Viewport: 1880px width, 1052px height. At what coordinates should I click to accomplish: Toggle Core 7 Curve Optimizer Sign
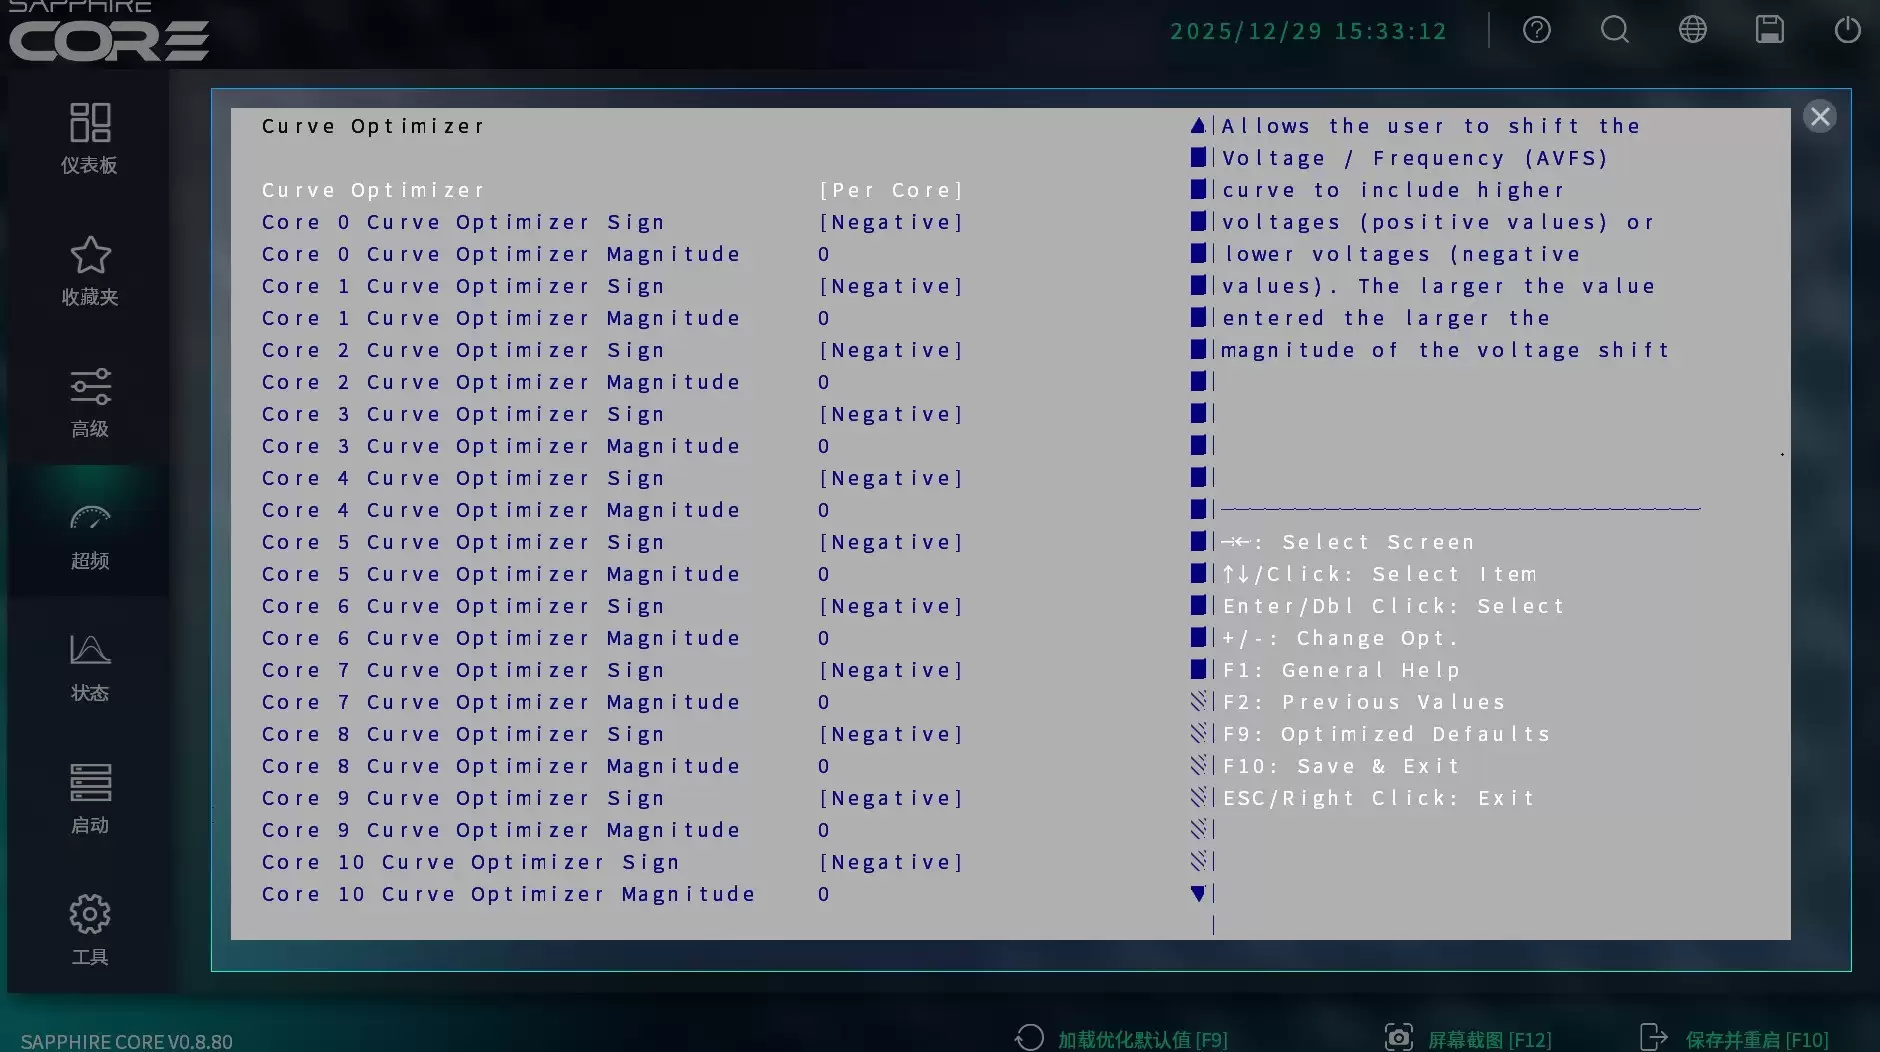pos(891,669)
